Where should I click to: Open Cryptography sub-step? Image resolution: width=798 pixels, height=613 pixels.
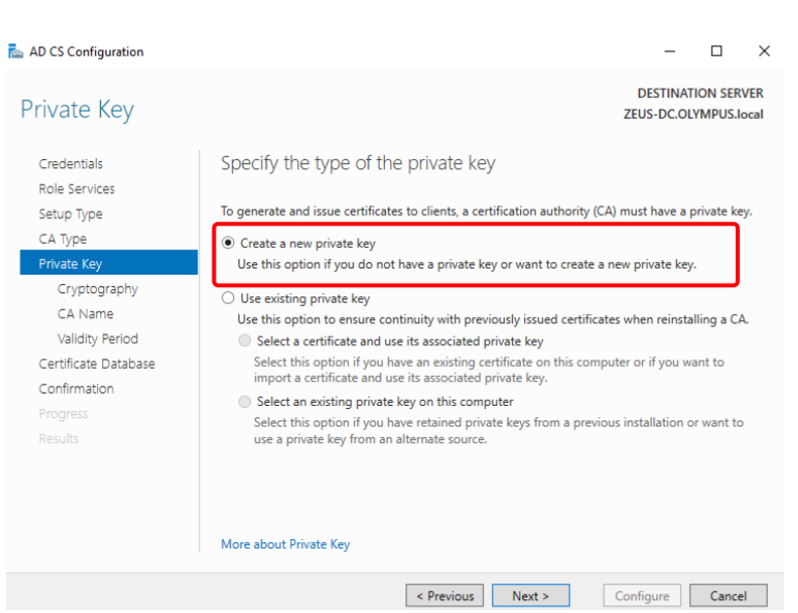[97, 289]
